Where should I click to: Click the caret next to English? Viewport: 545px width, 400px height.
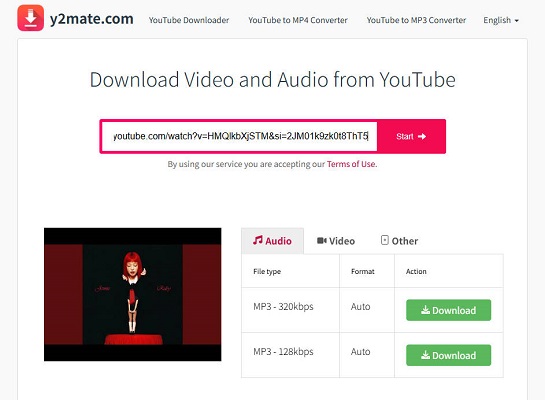[516, 21]
